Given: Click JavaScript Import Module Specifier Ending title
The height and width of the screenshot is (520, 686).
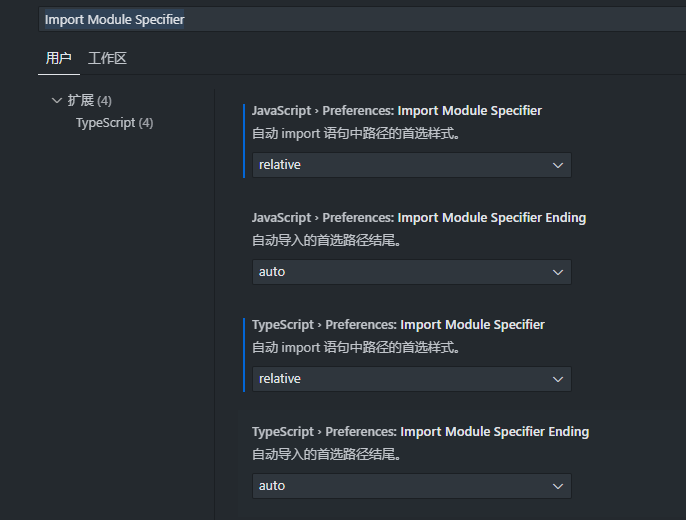Looking at the screenshot, I should tap(418, 218).
